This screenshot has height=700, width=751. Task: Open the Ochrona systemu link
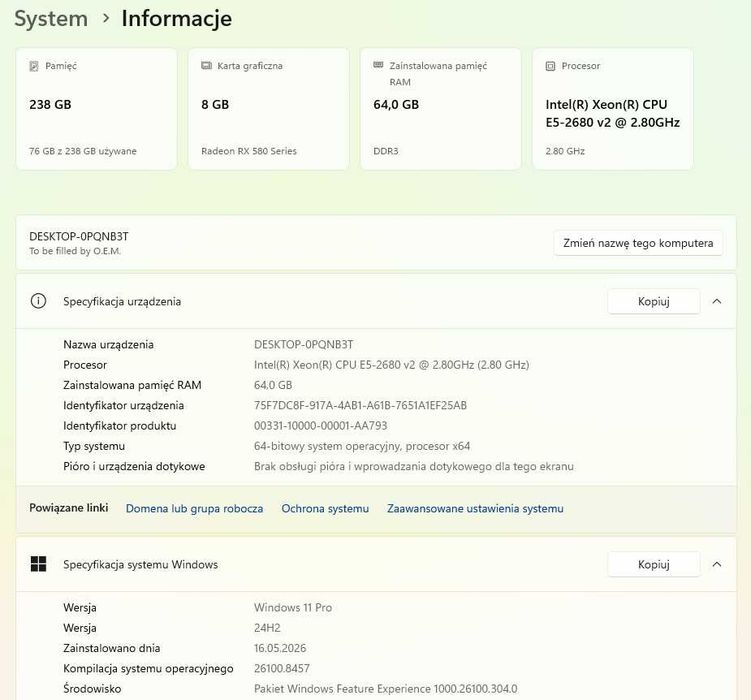325,508
